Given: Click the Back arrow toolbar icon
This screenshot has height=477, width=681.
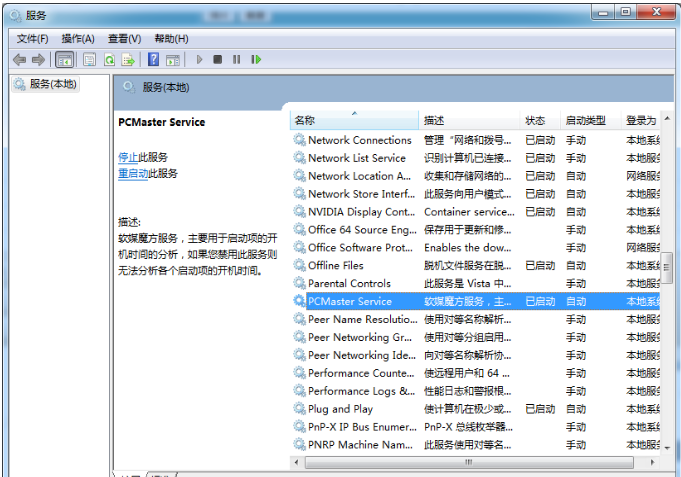Looking at the screenshot, I should pyautogui.click(x=19, y=60).
